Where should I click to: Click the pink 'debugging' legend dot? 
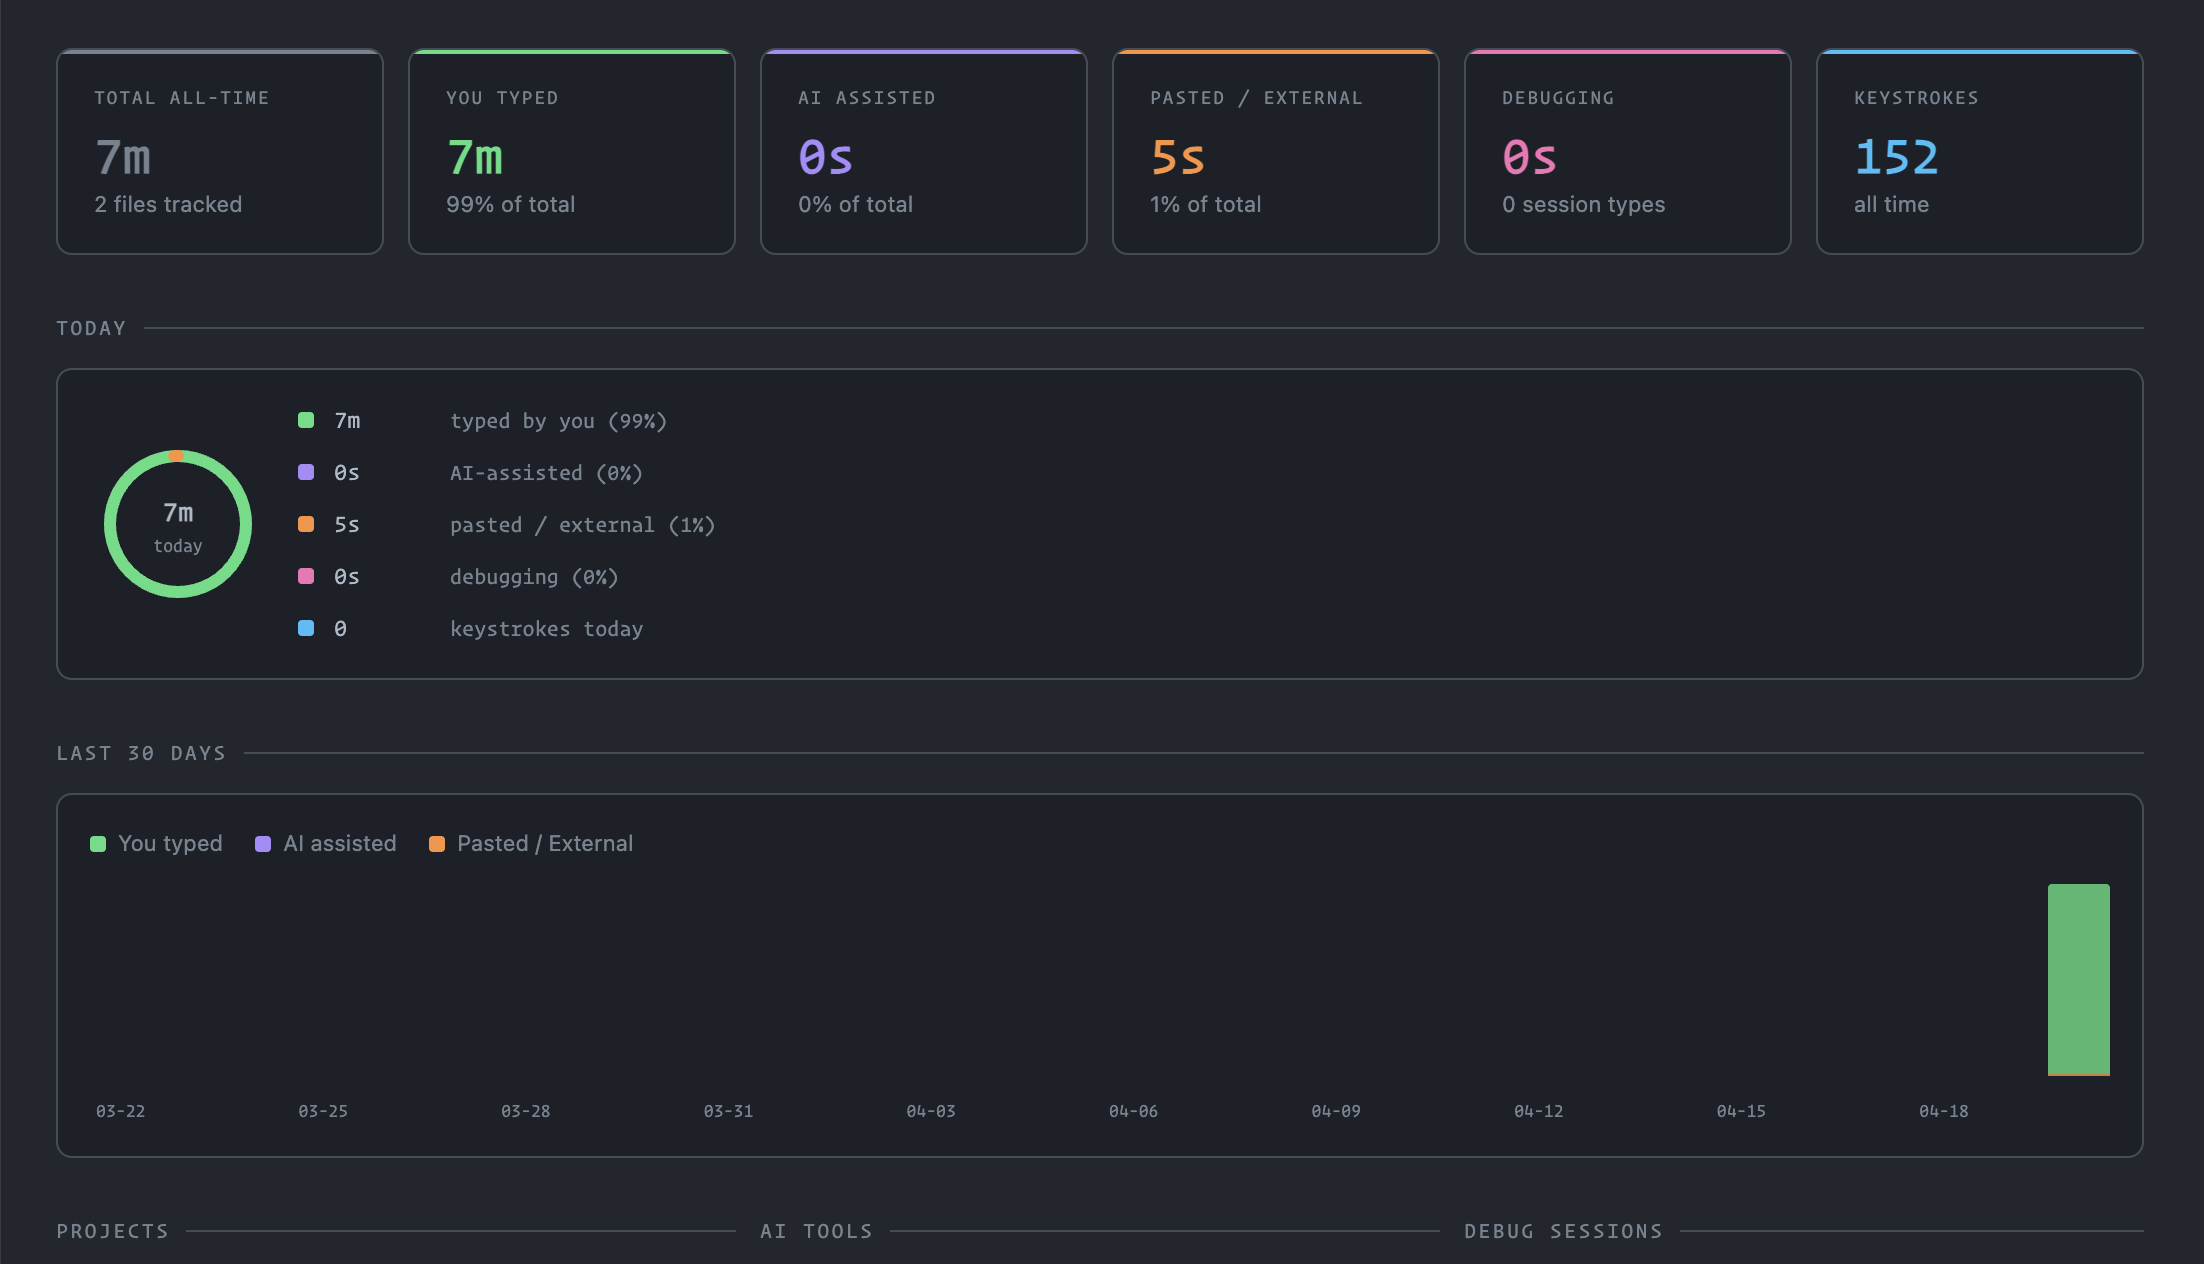tap(305, 576)
